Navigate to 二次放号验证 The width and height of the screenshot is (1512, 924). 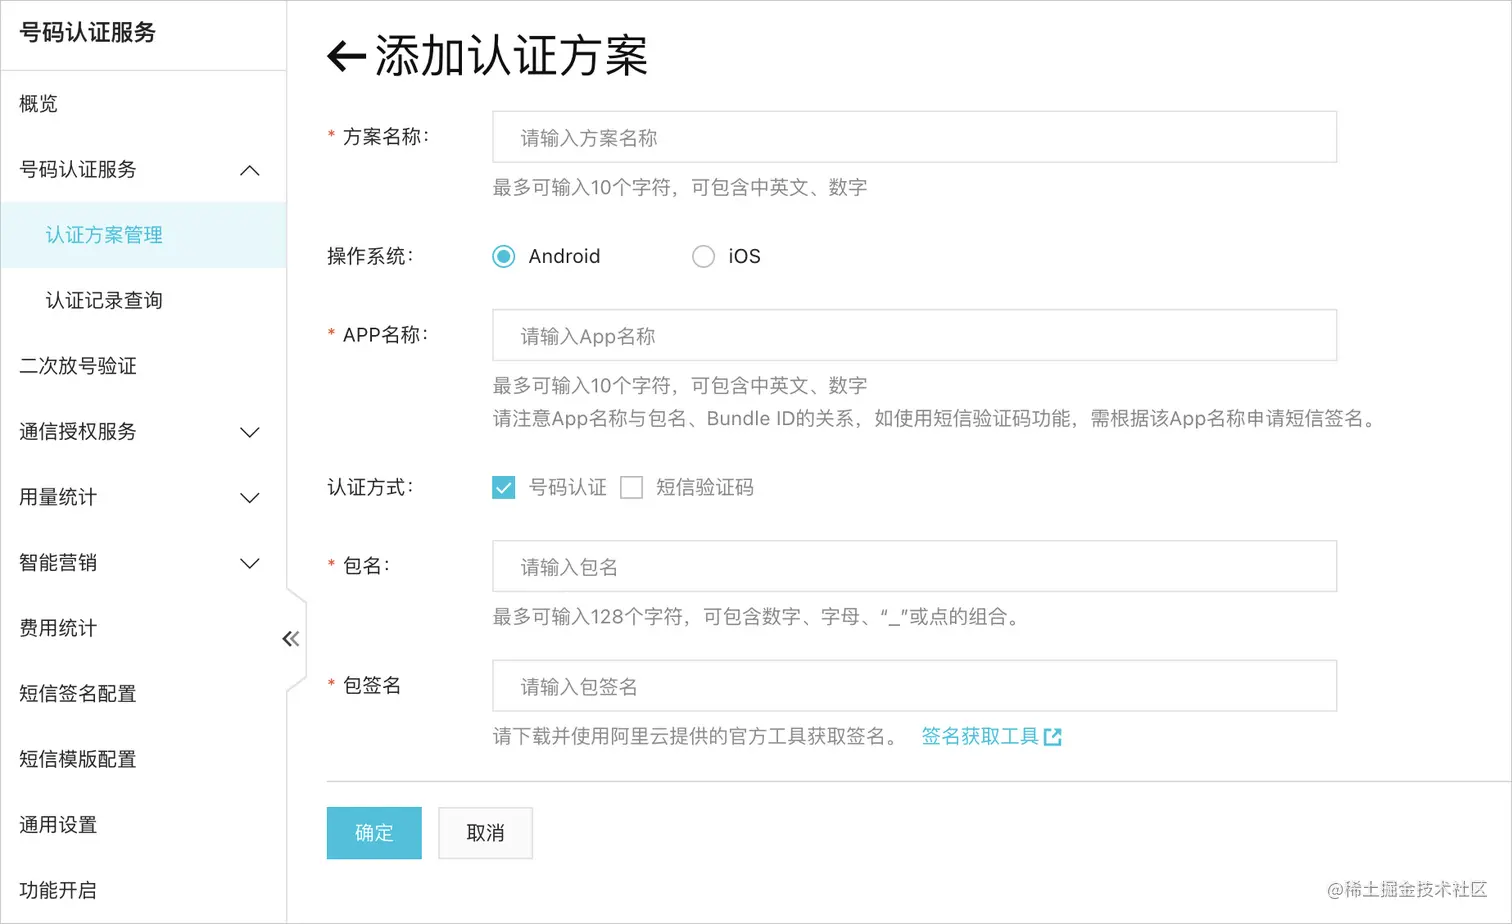78,366
